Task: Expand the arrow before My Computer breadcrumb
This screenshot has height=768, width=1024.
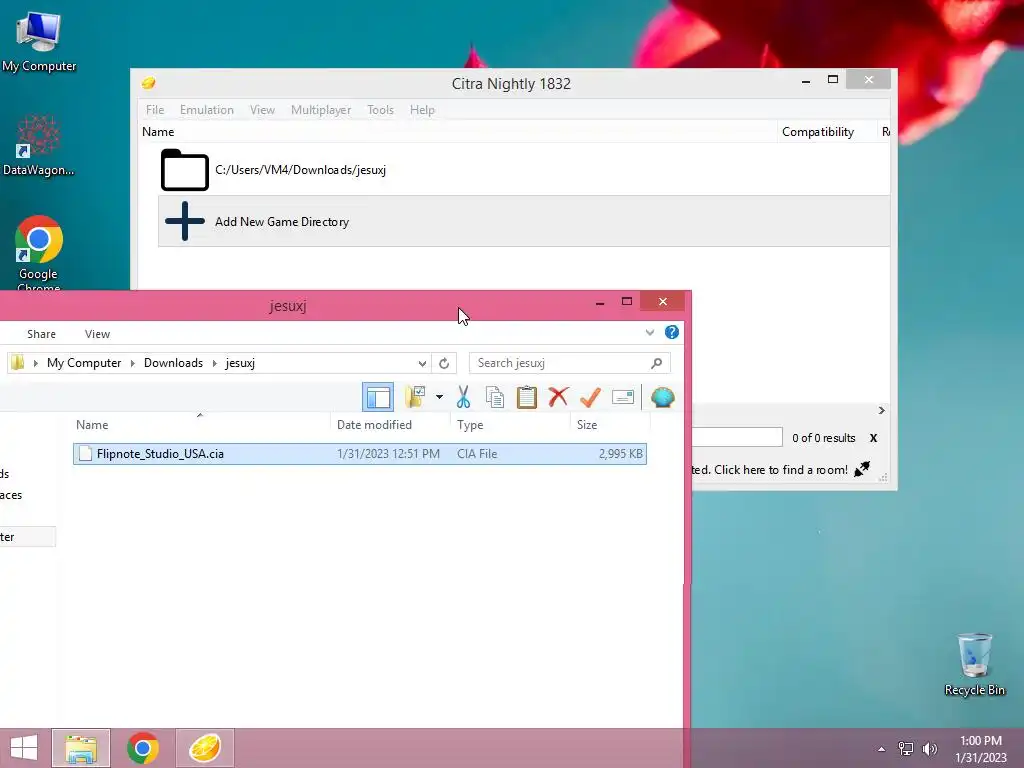Action: [x=35, y=363]
